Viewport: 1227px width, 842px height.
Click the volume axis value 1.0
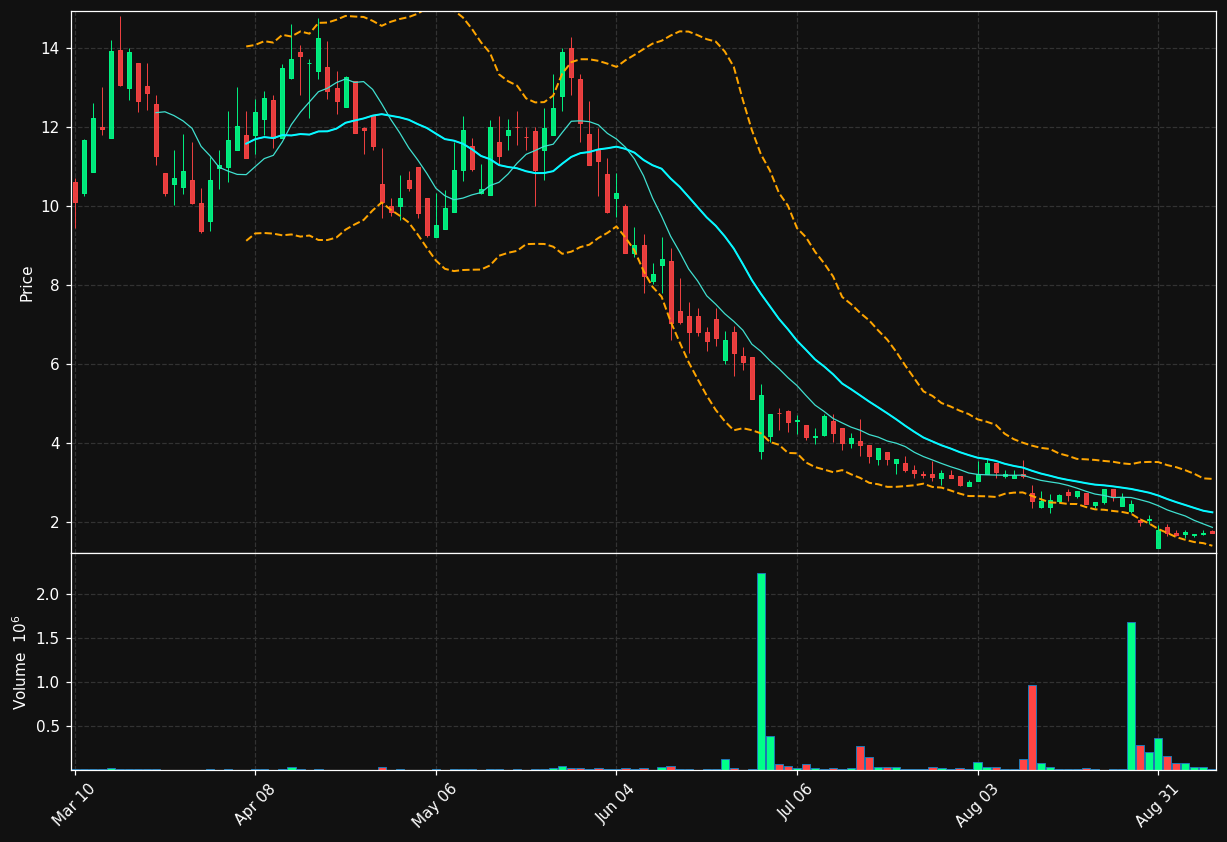(x=49, y=683)
